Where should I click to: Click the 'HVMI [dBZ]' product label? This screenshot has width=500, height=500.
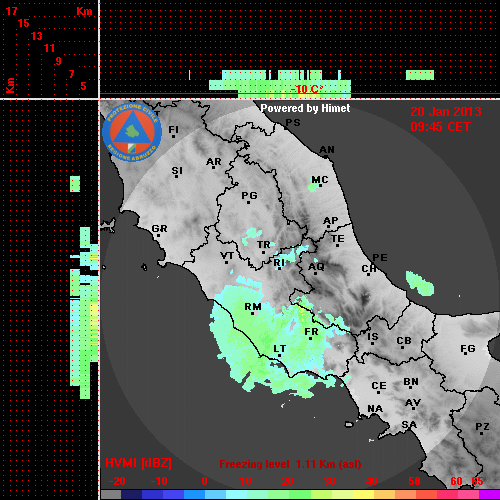[x=138, y=463]
